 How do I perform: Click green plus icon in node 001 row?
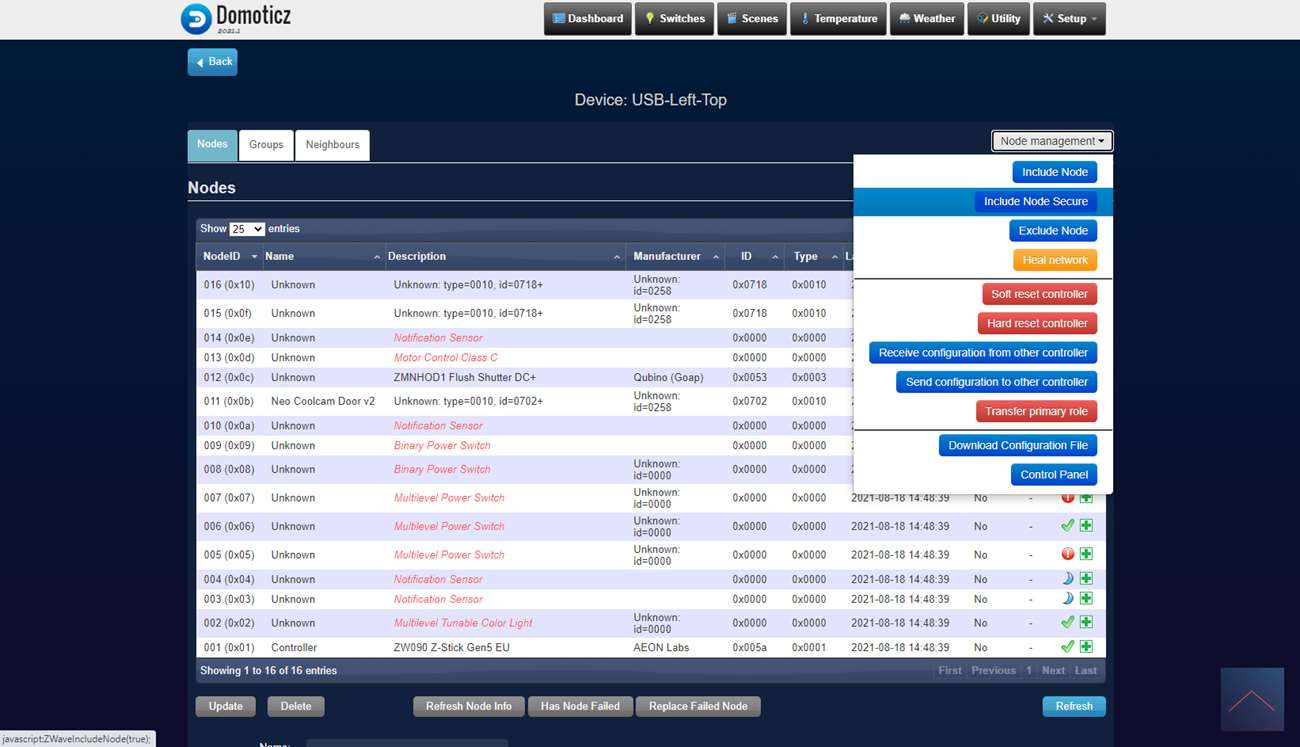(x=1086, y=647)
